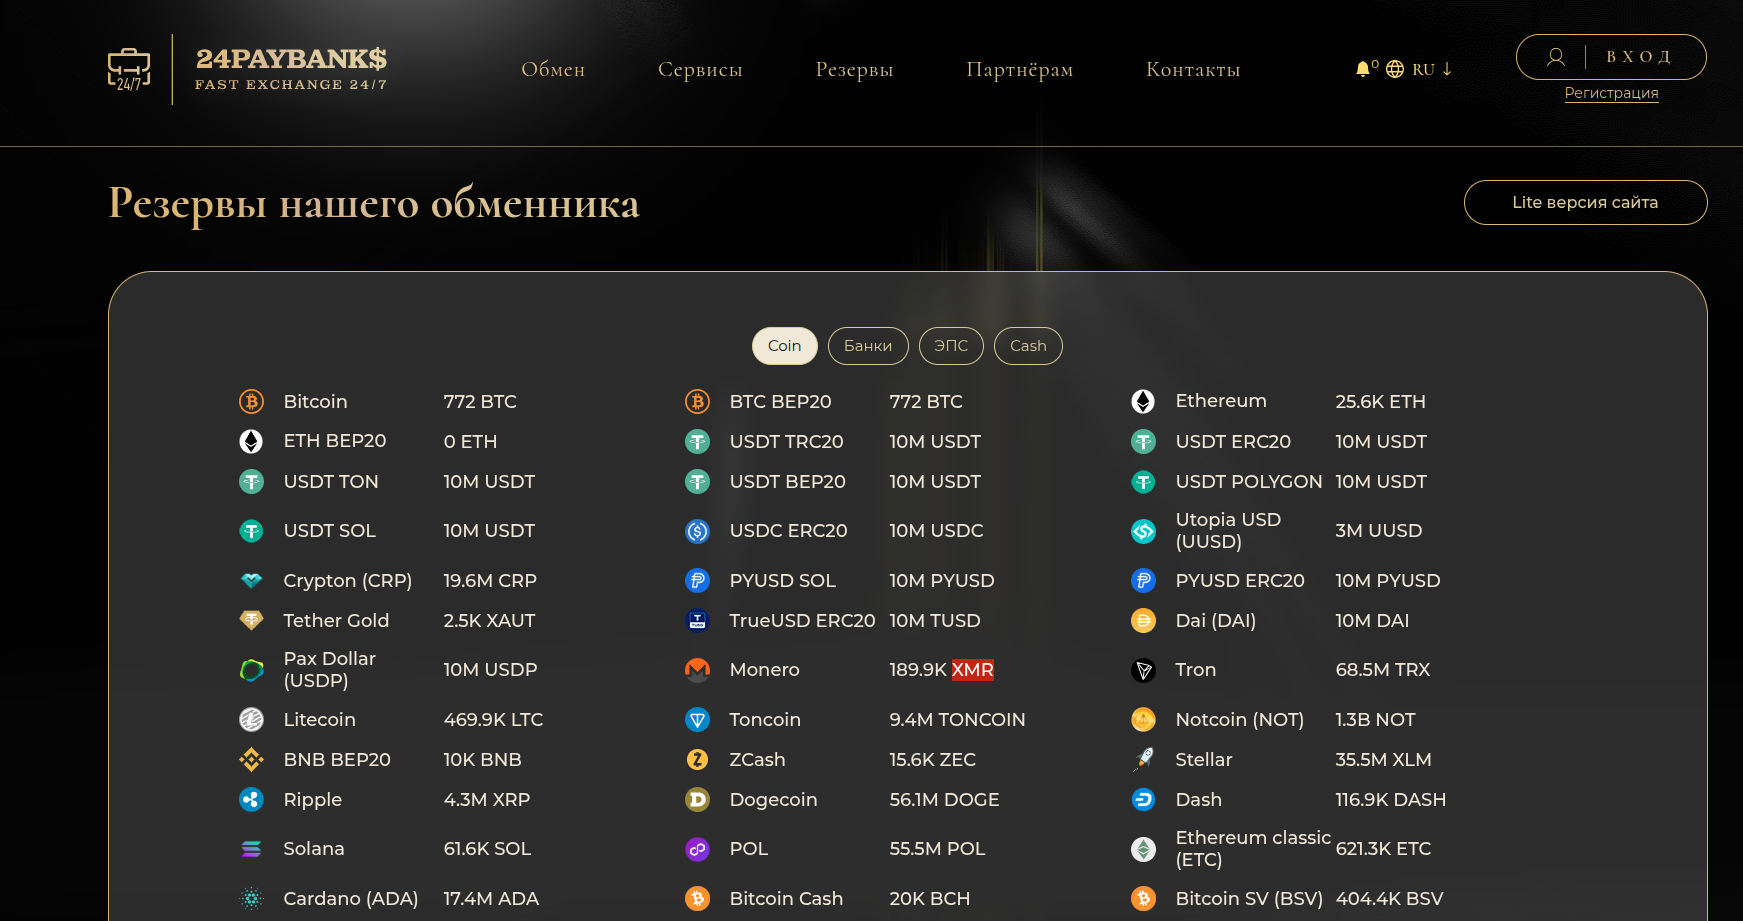Viewport: 1743px width, 921px height.
Task: Click the Резервы нашего обменника heading
Action: pyautogui.click(x=374, y=203)
